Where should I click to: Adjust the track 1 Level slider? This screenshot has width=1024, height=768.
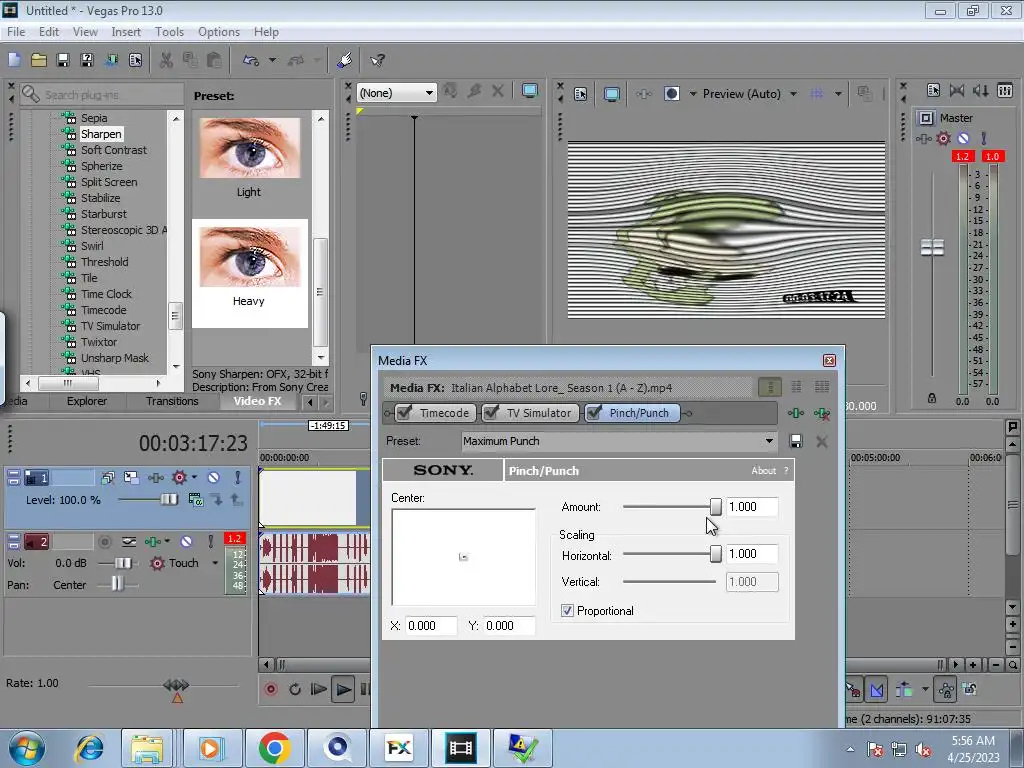click(168, 500)
